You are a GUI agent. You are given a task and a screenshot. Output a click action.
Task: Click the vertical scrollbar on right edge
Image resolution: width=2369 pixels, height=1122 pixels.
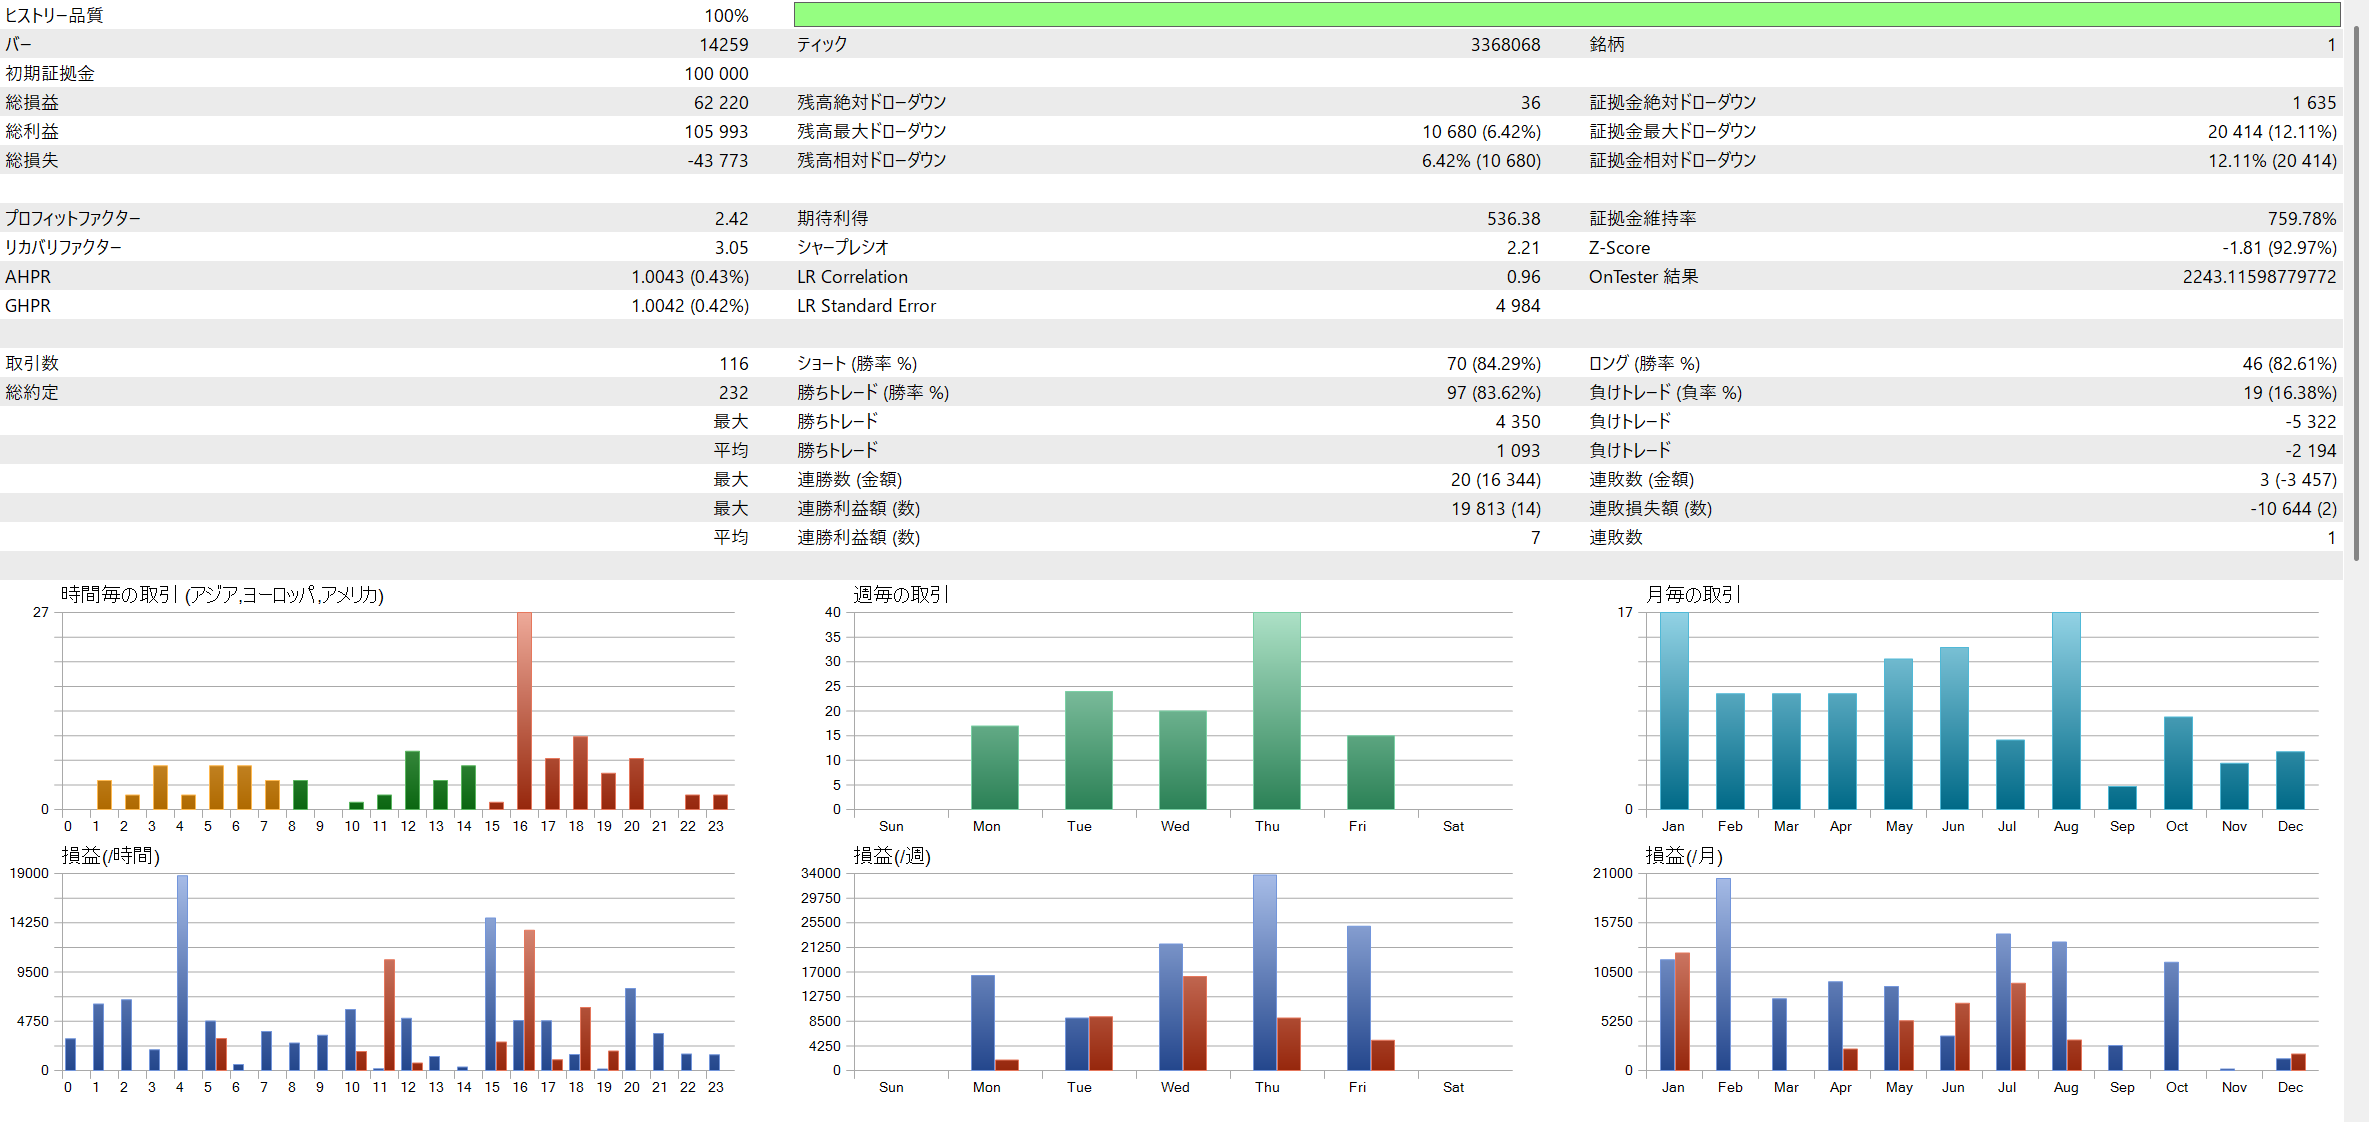click(x=2357, y=290)
